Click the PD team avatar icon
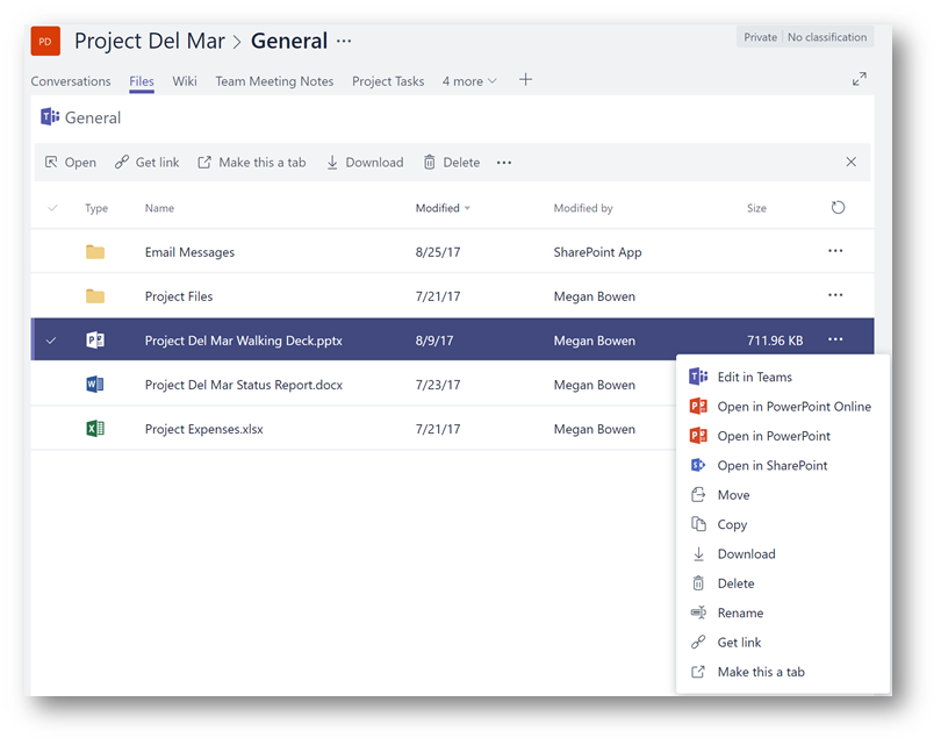 [46, 41]
